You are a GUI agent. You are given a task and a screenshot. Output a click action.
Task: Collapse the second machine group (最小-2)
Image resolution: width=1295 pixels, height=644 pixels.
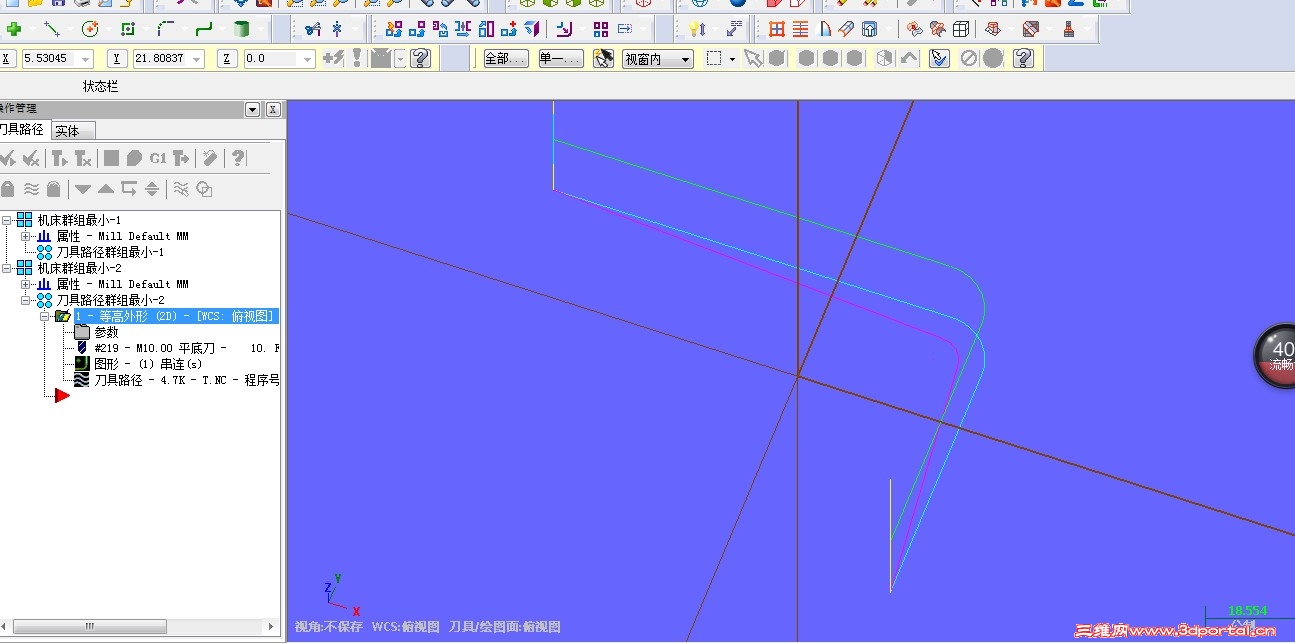pos(7,268)
